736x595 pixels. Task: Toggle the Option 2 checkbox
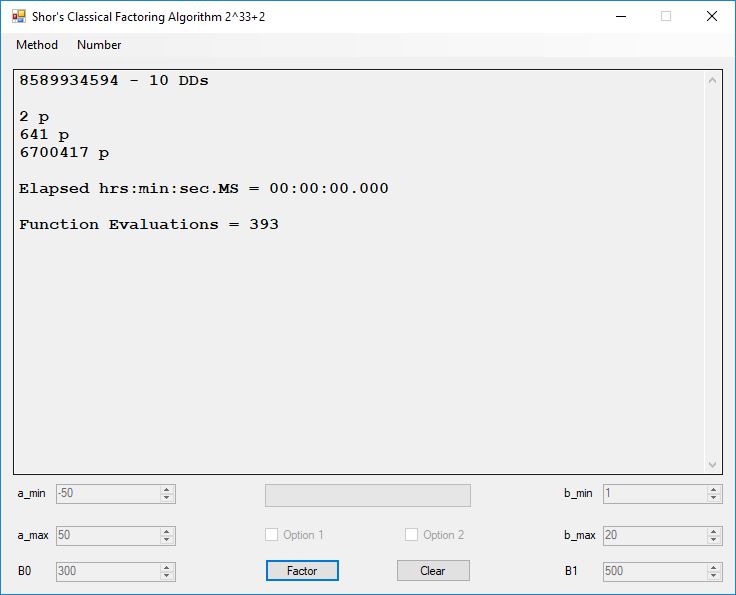coord(411,535)
